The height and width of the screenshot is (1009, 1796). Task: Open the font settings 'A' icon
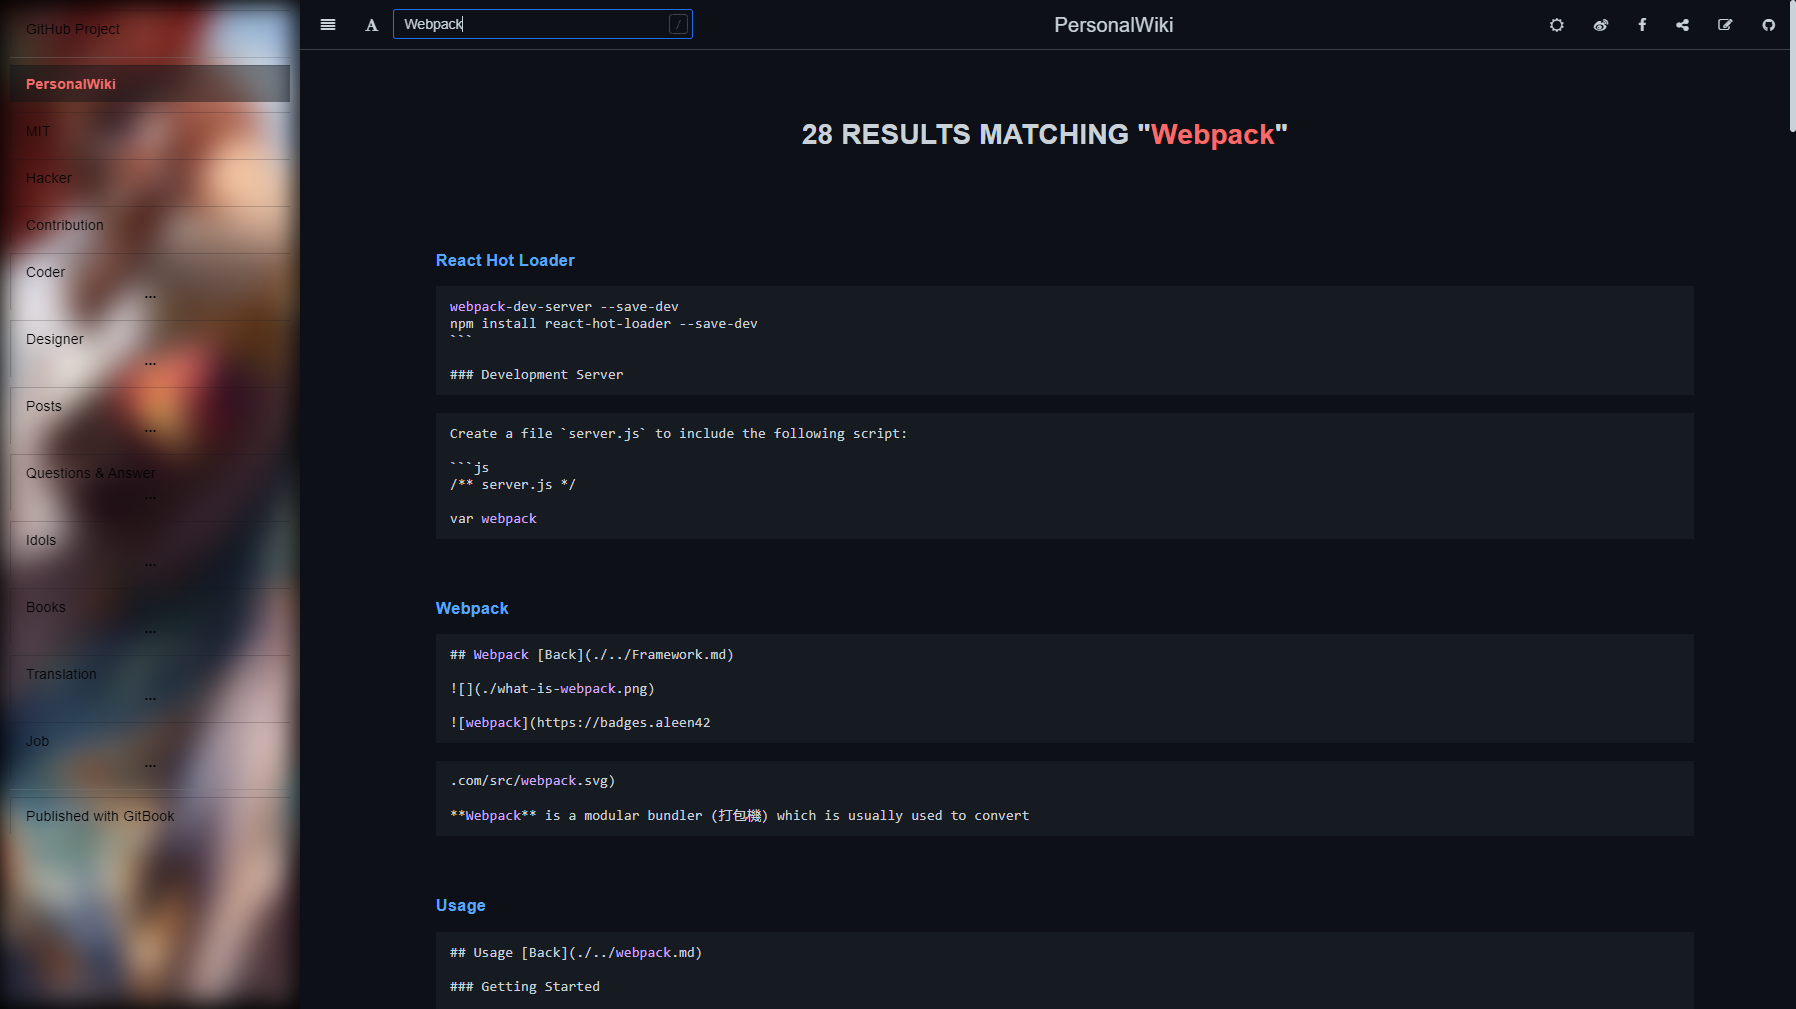pyautogui.click(x=371, y=25)
